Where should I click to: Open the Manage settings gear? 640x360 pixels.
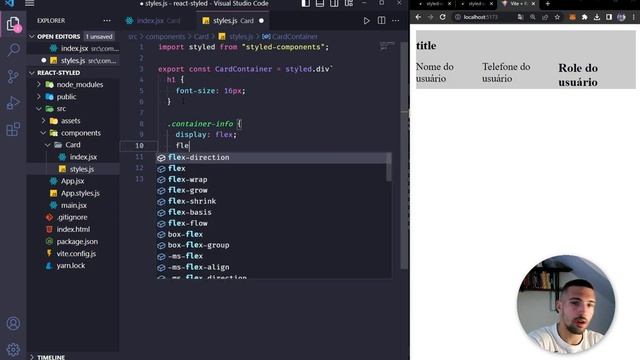[13, 349]
